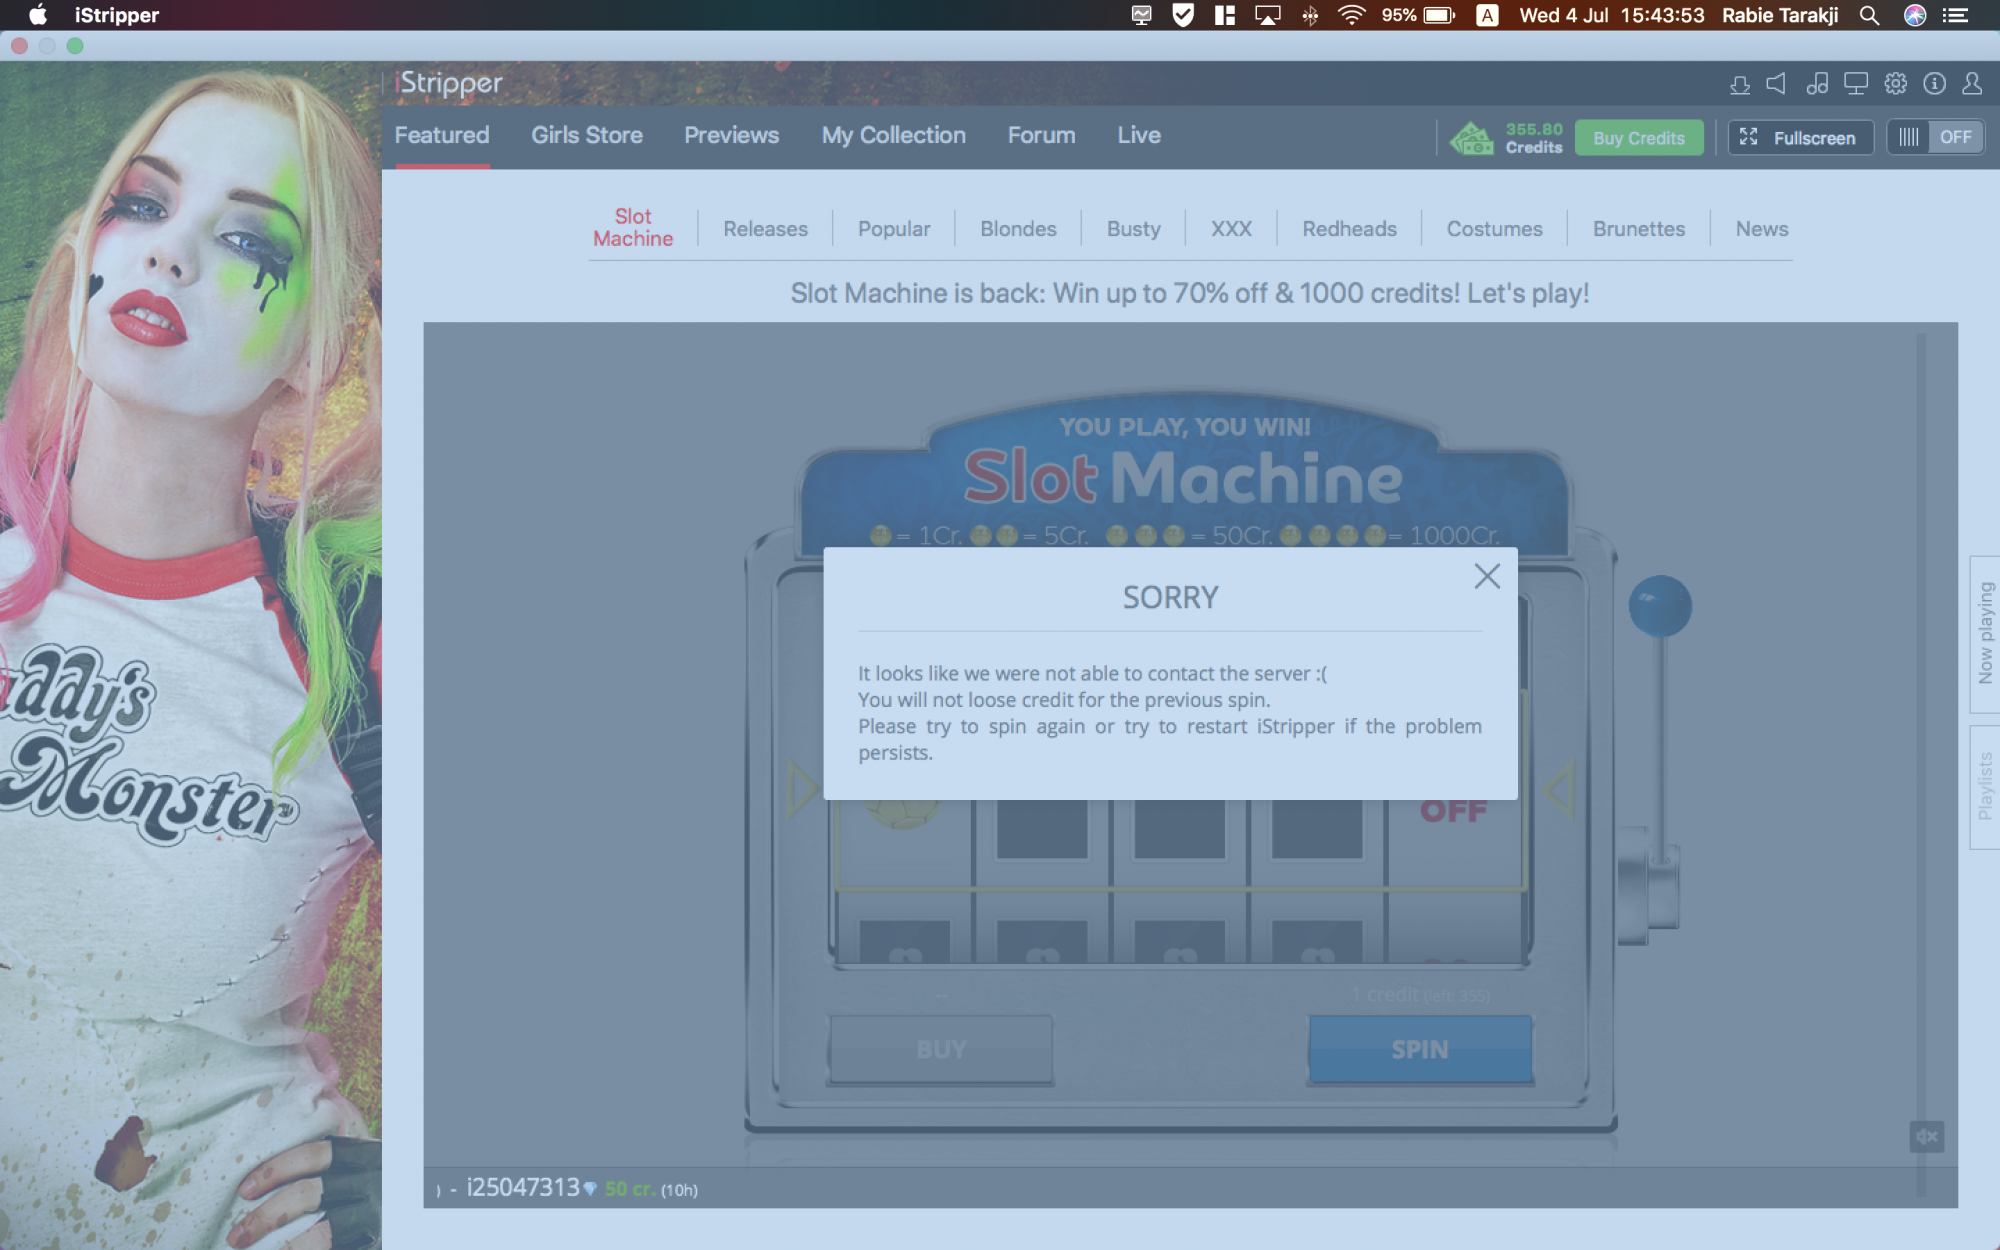Click left arrow on slot machine reels

pos(803,789)
